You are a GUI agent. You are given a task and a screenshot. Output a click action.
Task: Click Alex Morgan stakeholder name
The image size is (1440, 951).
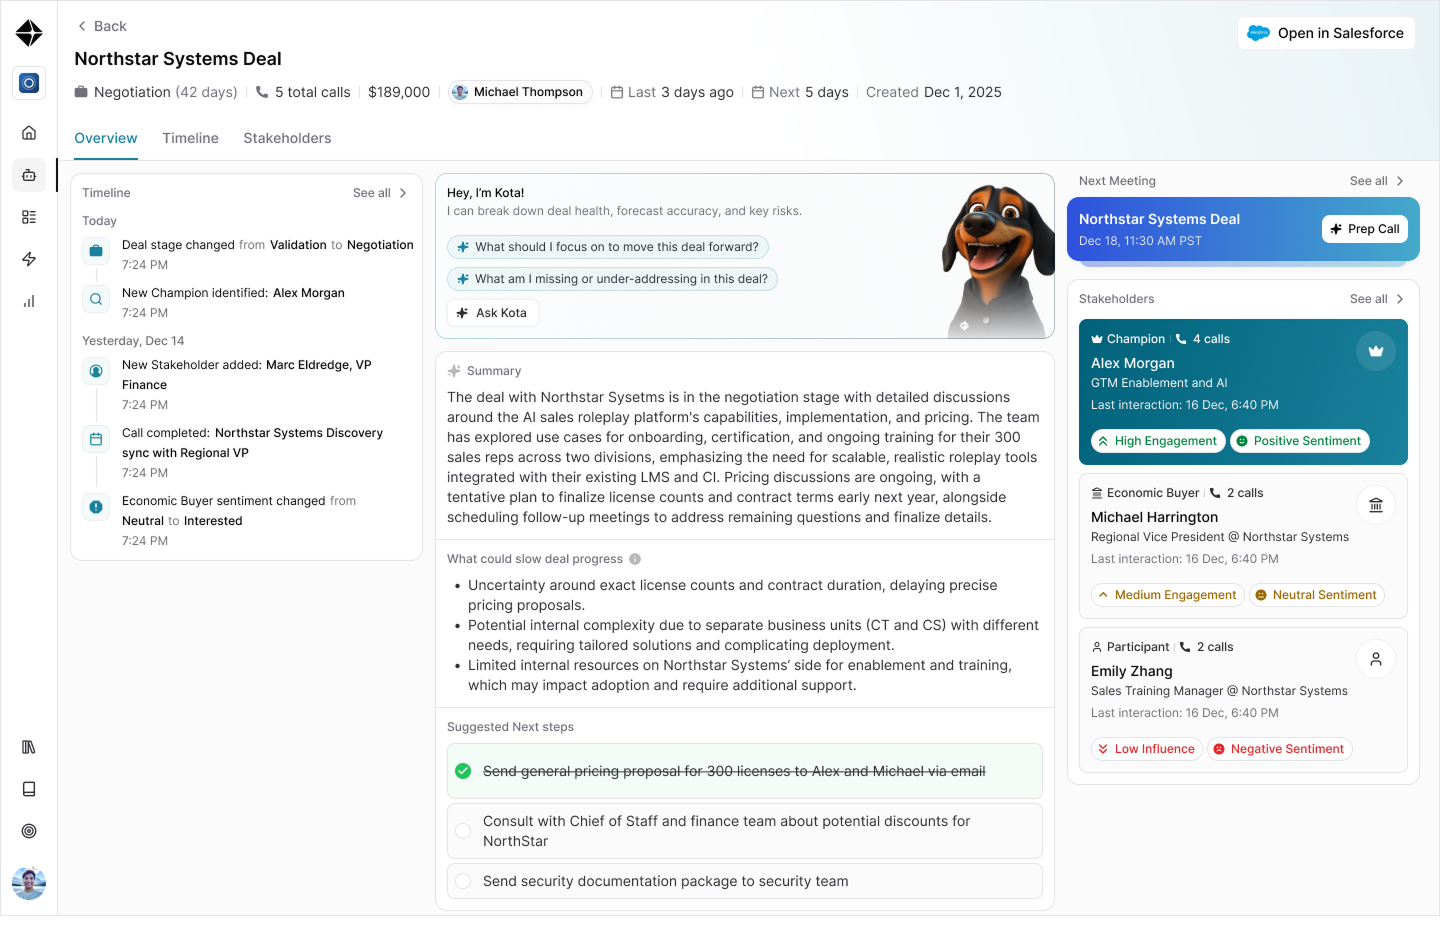[x=1133, y=363]
